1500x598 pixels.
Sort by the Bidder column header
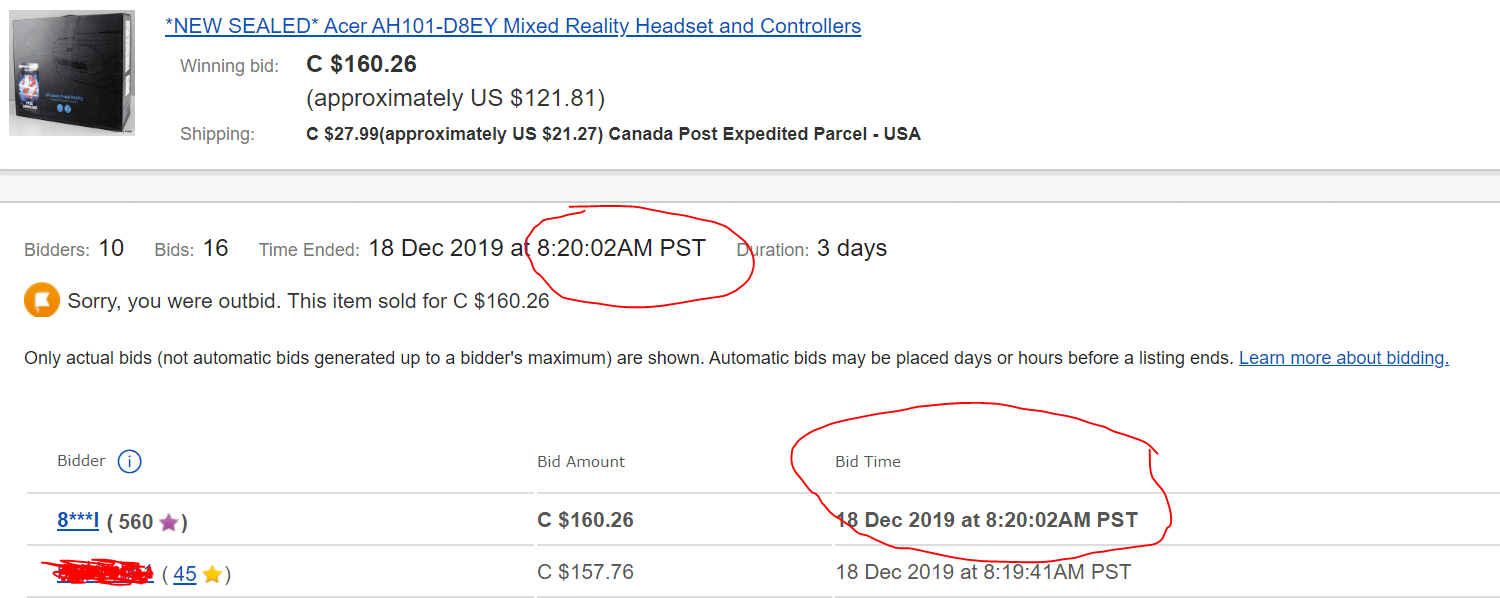click(x=79, y=461)
